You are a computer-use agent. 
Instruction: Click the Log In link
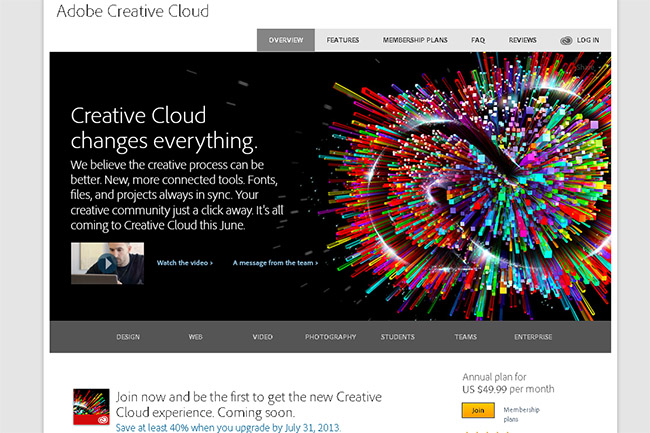pyautogui.click(x=588, y=40)
